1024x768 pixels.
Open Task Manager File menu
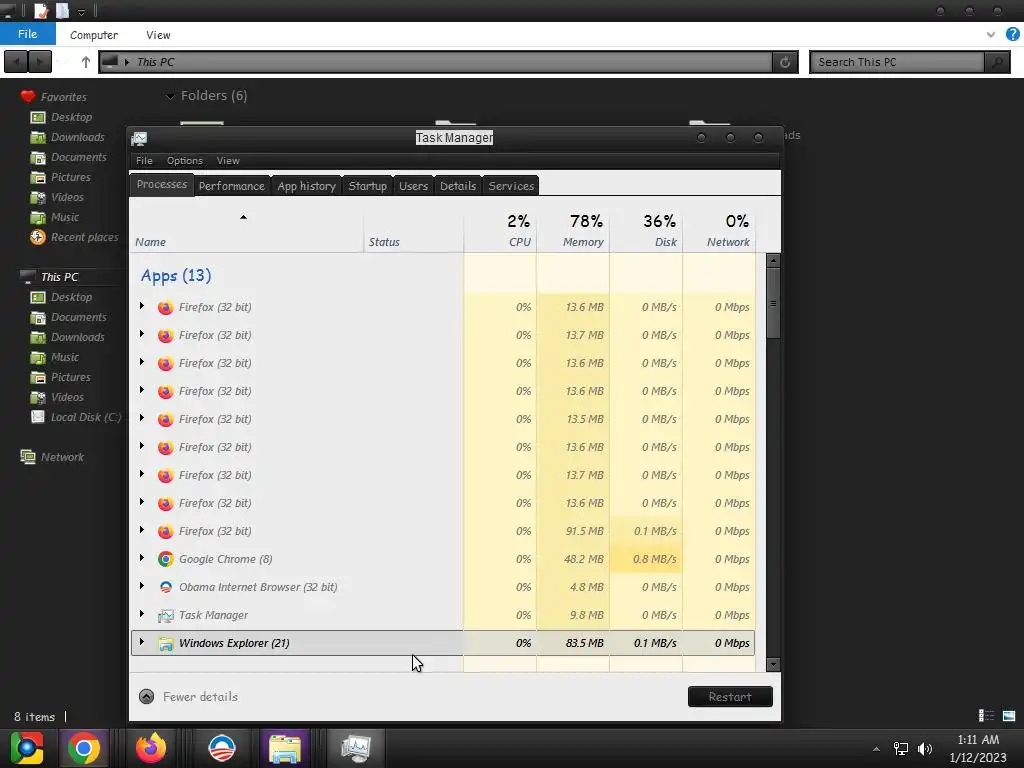click(x=144, y=161)
